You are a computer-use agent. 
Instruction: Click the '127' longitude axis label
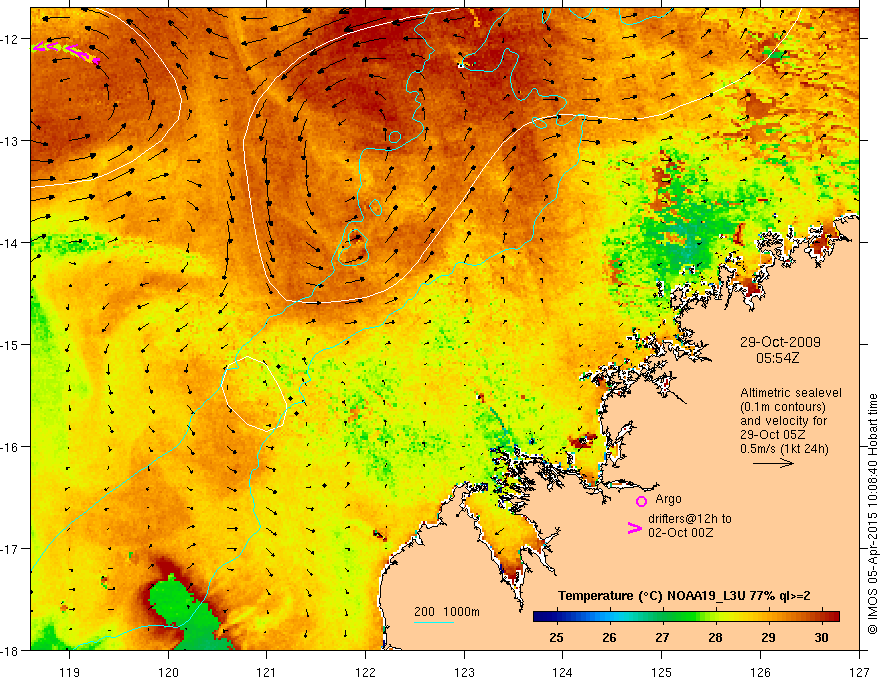pos(859,672)
